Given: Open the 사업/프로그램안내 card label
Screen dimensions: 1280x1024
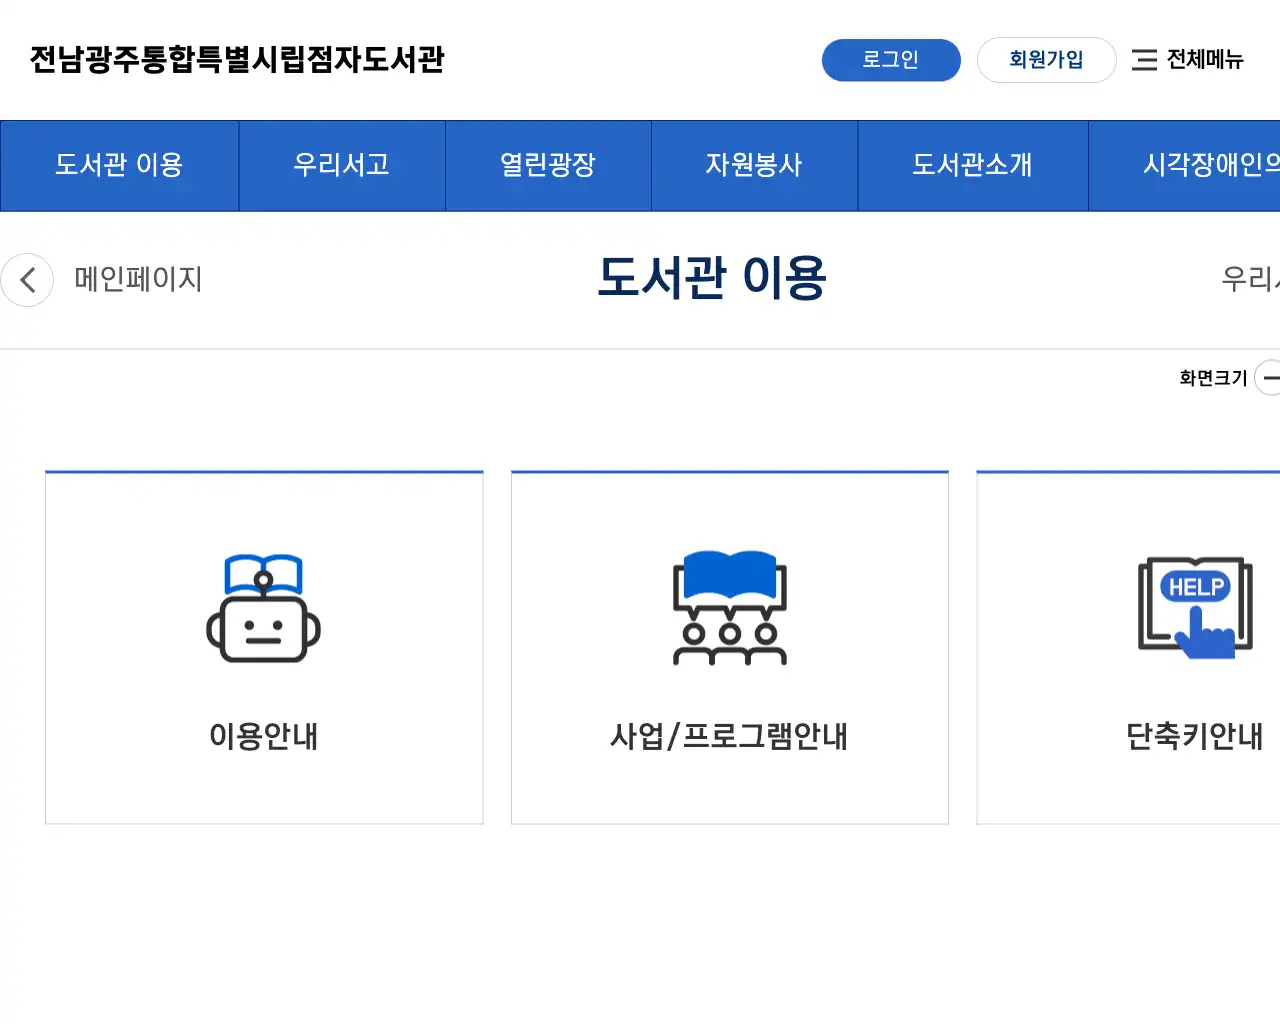Looking at the screenshot, I should (730, 736).
